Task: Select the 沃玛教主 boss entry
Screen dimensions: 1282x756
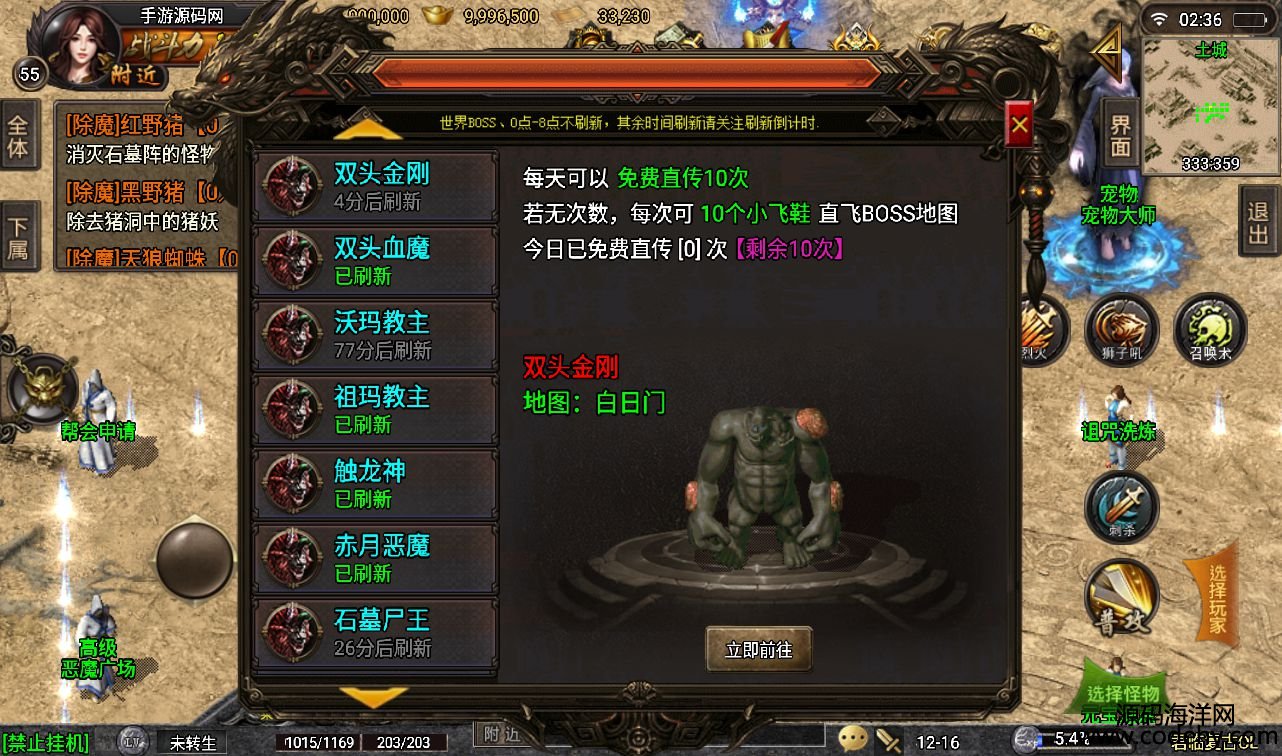Action: (375, 336)
